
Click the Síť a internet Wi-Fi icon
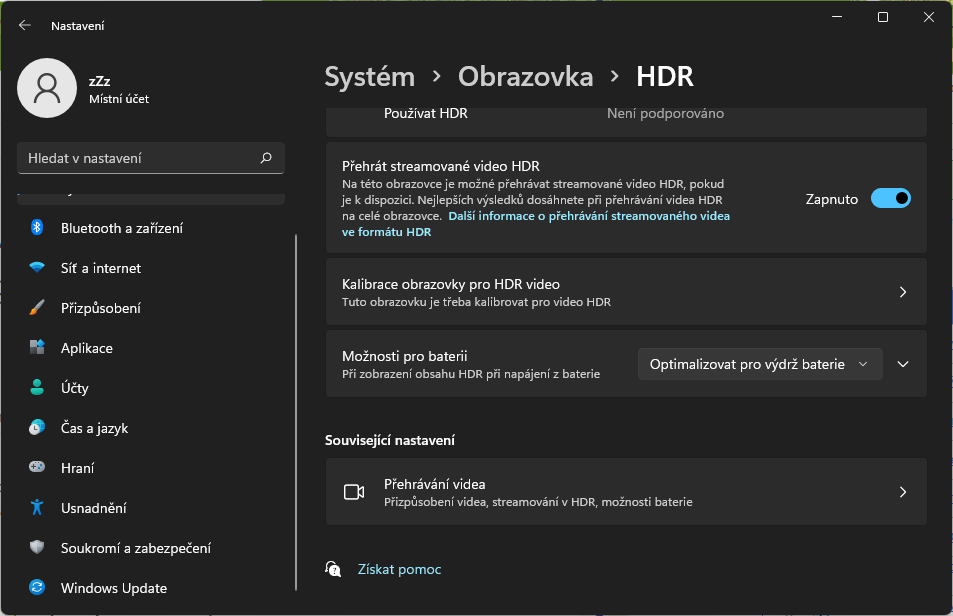(x=37, y=268)
